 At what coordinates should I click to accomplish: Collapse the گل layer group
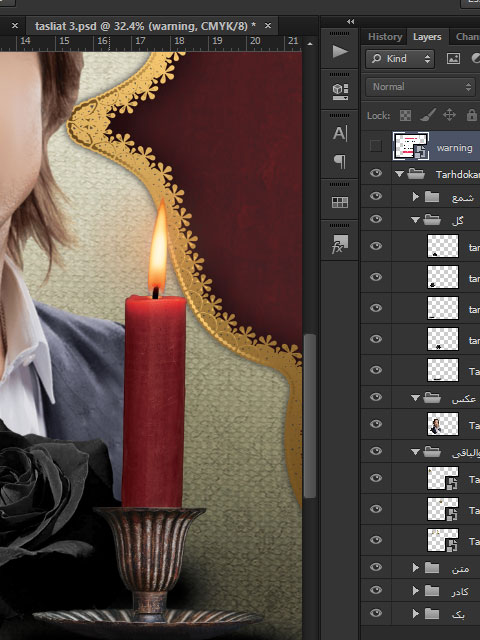pos(416,220)
